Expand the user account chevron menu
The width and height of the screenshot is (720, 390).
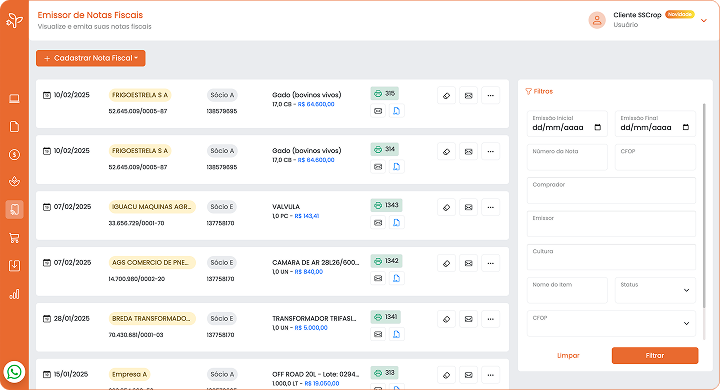703,20
